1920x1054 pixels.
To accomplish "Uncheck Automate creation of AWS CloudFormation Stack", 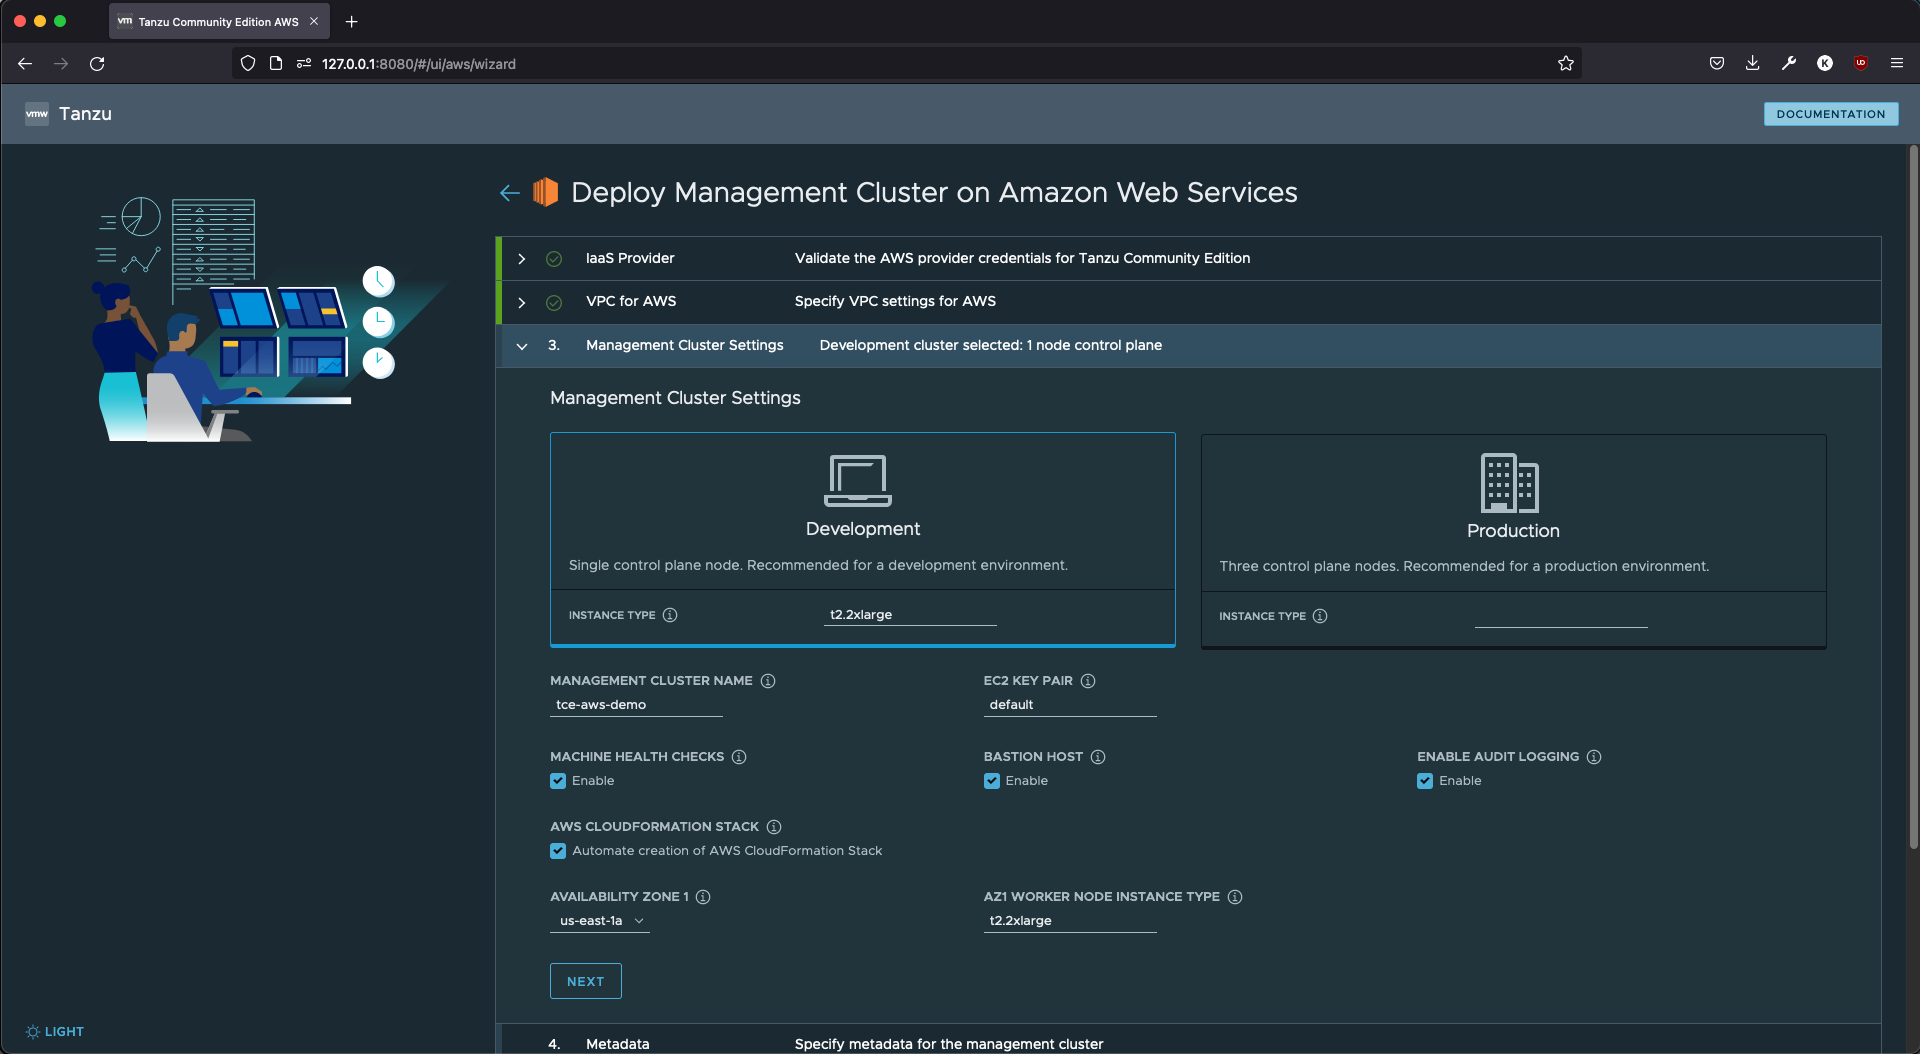I will [558, 851].
